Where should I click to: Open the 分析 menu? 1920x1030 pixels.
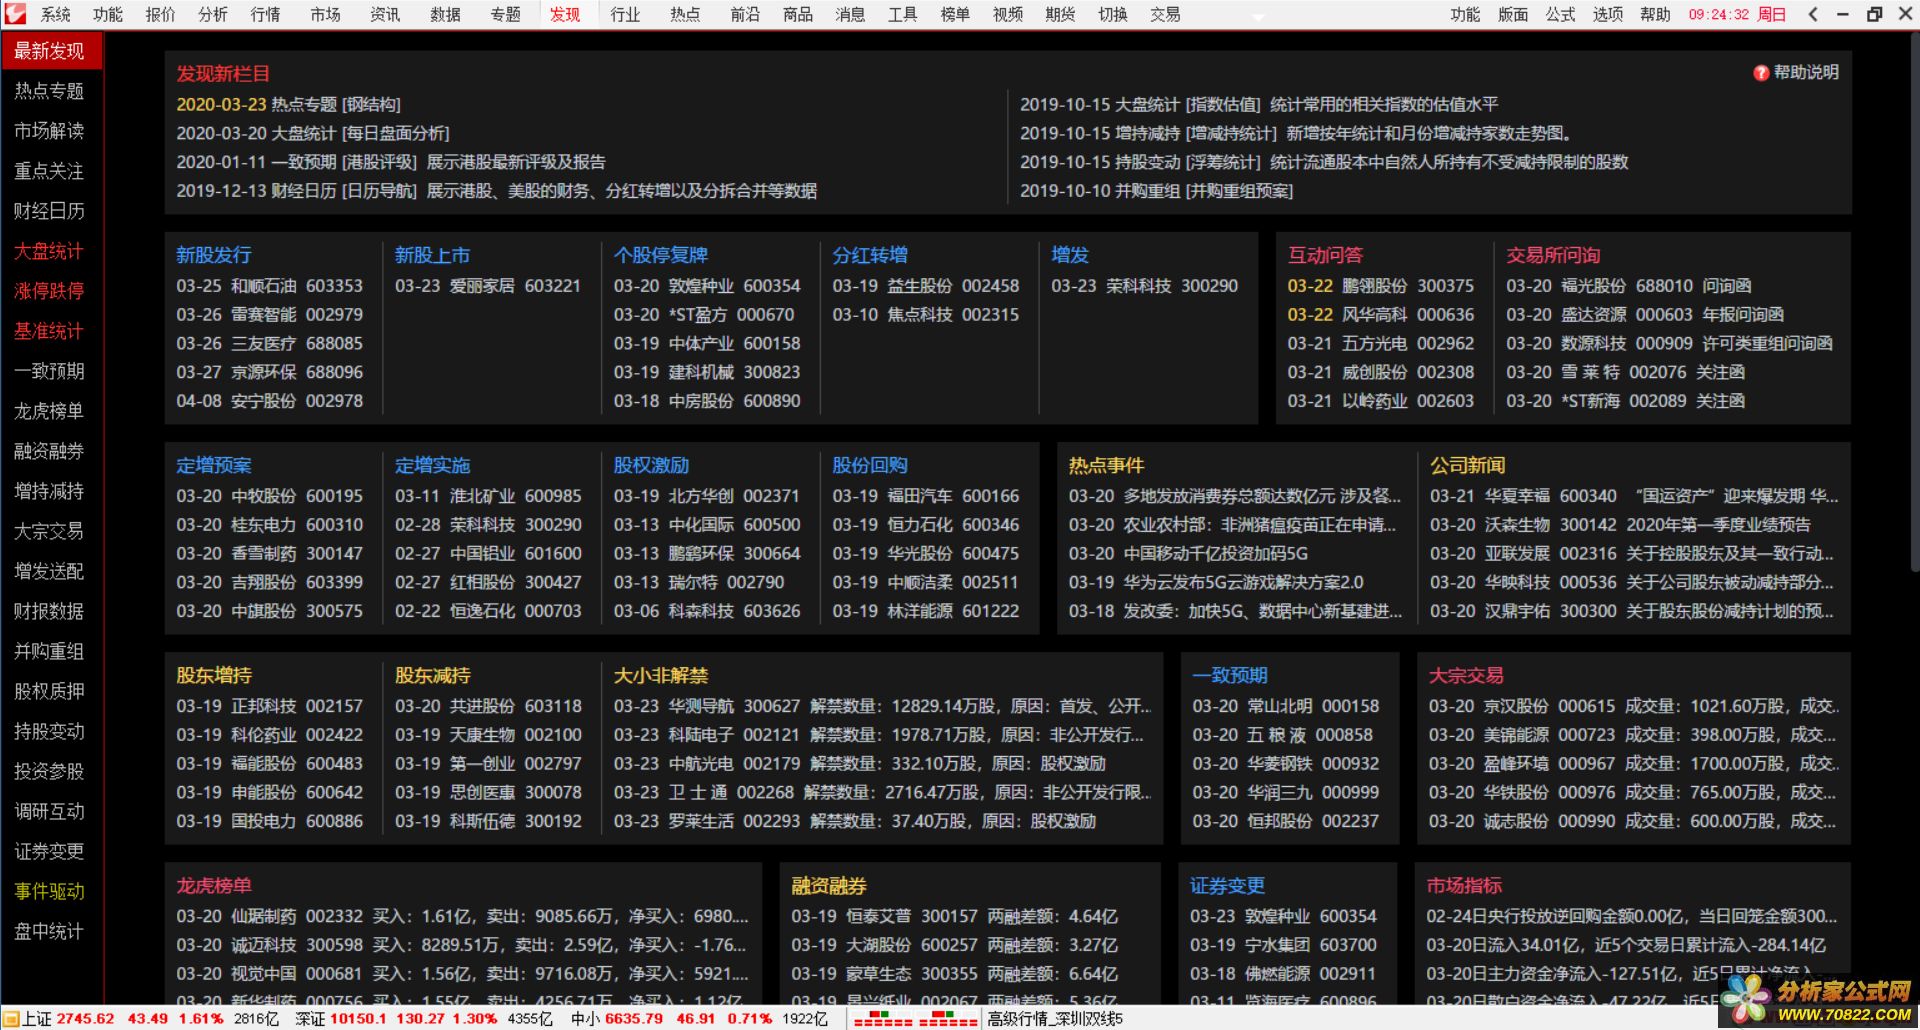[x=212, y=14]
